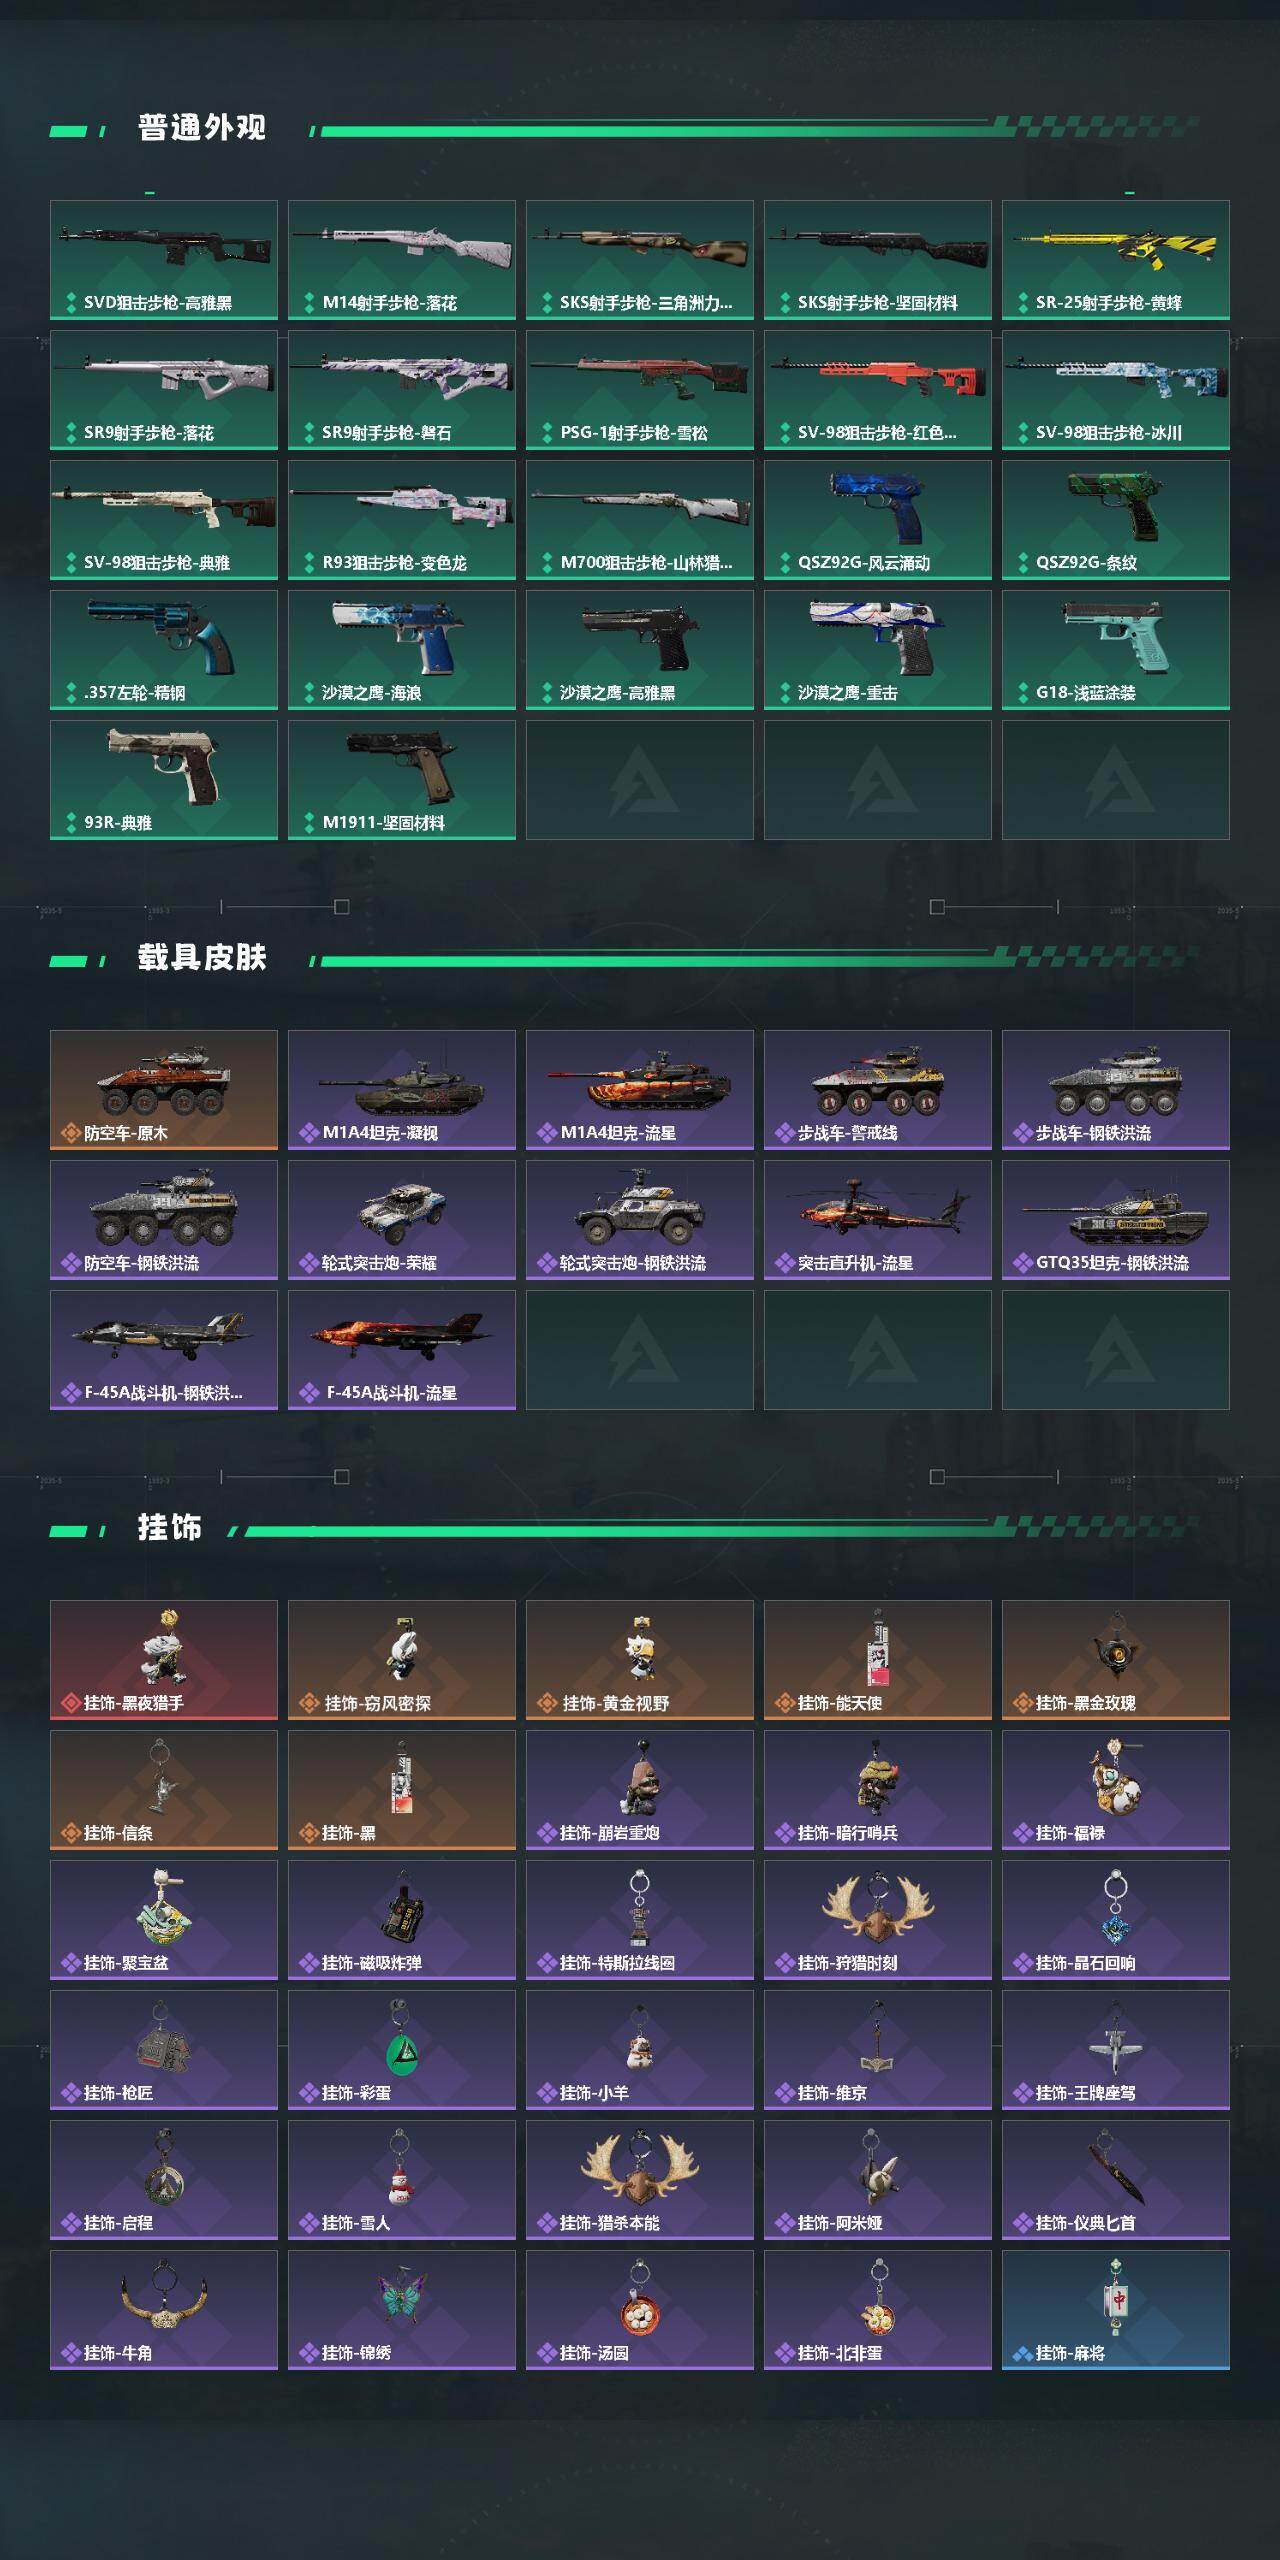Select the SVD sniper rifle 高雅黑 skin

(164, 260)
